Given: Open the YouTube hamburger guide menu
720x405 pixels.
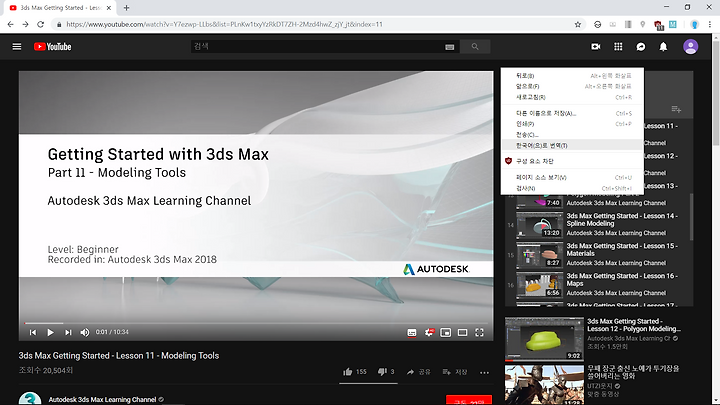Looking at the screenshot, I should pos(17,46).
